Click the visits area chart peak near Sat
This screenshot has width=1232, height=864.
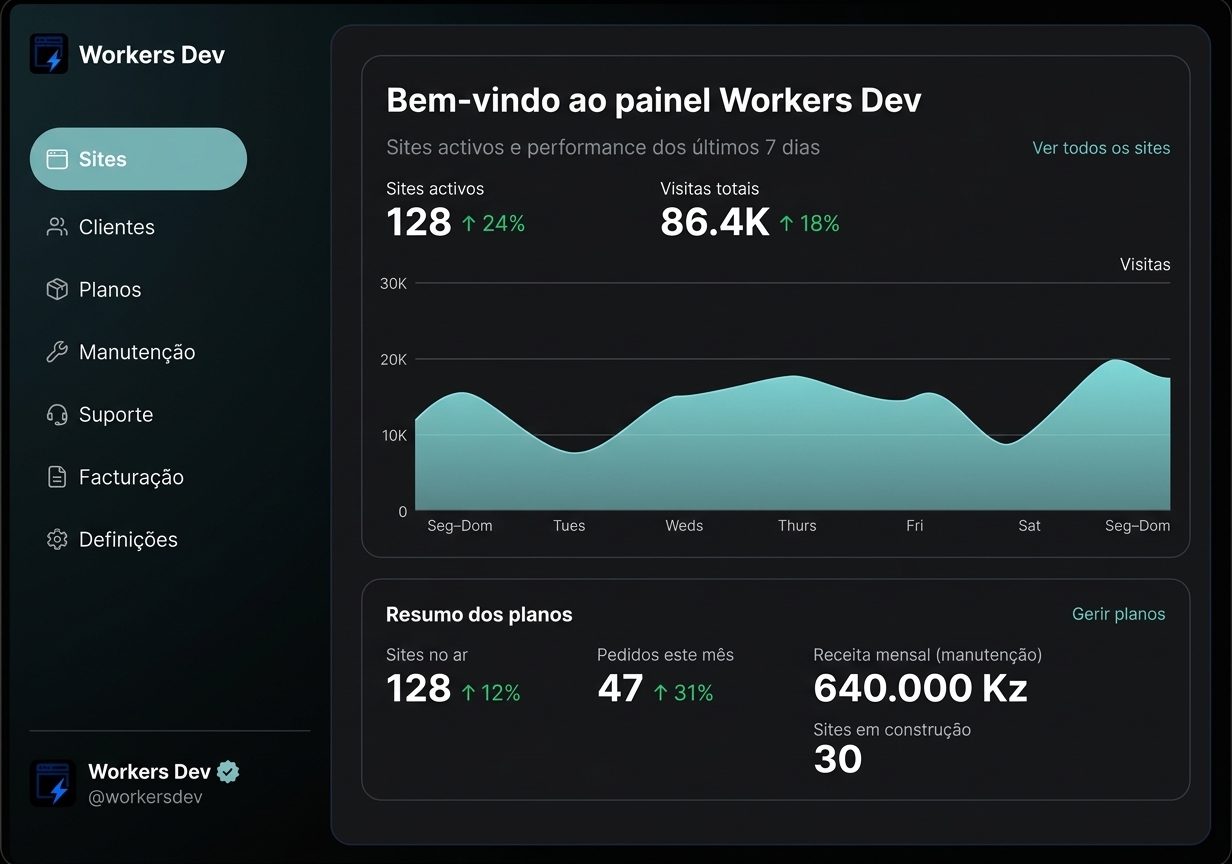click(x=1114, y=362)
